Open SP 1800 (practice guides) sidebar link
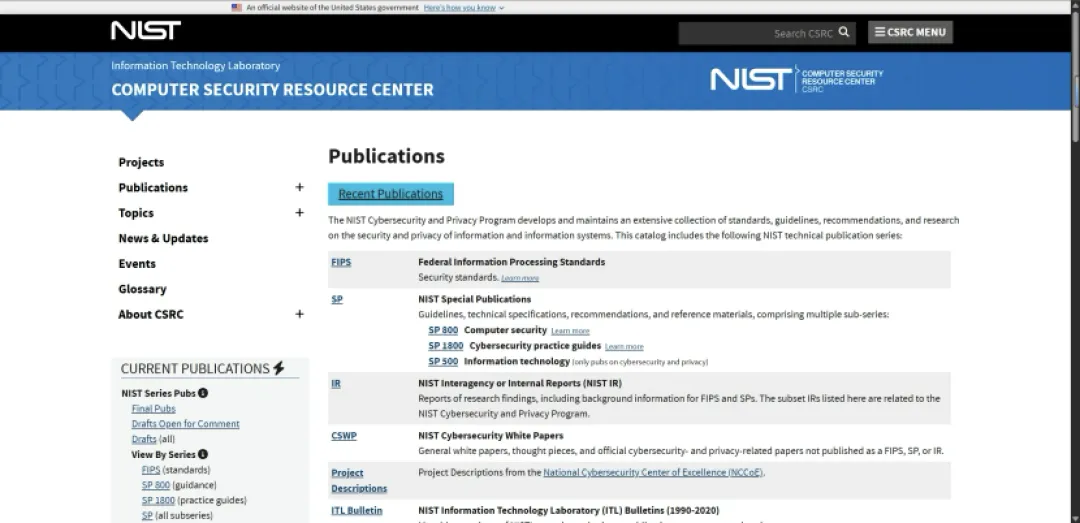The width and height of the screenshot is (1080, 523). point(158,500)
